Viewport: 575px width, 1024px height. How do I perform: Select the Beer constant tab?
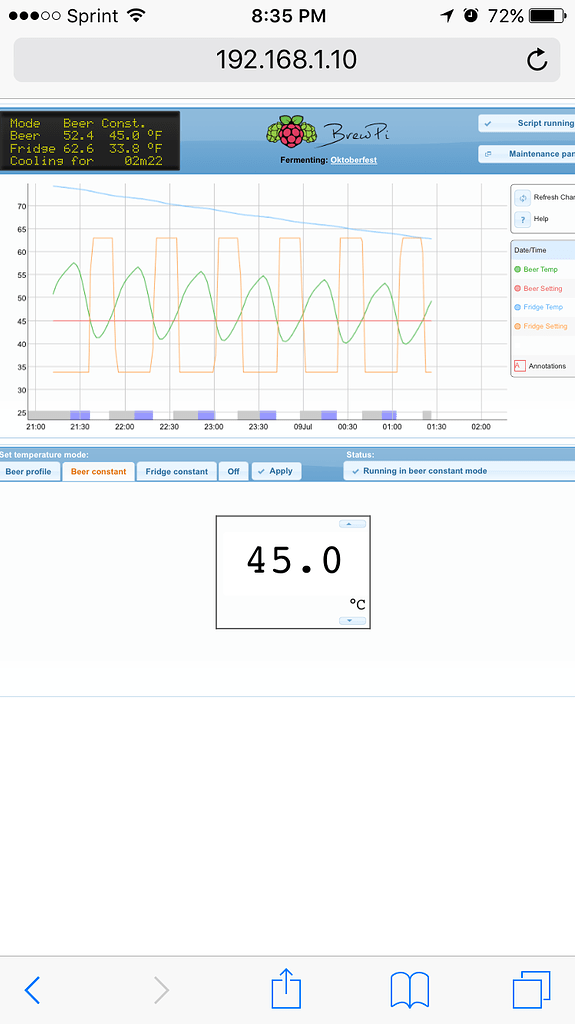99,472
